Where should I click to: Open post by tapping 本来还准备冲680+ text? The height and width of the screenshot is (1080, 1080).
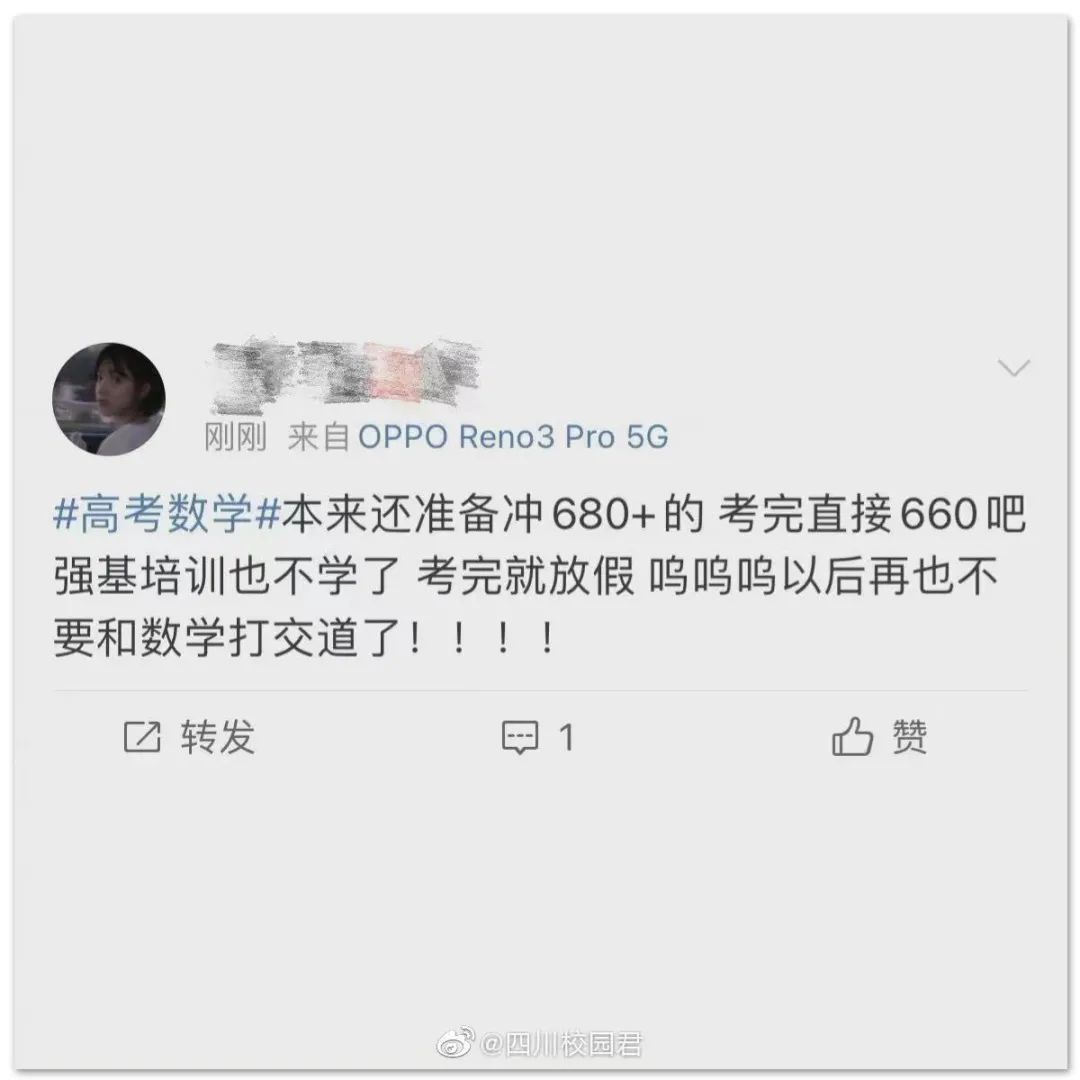pyautogui.click(x=468, y=514)
